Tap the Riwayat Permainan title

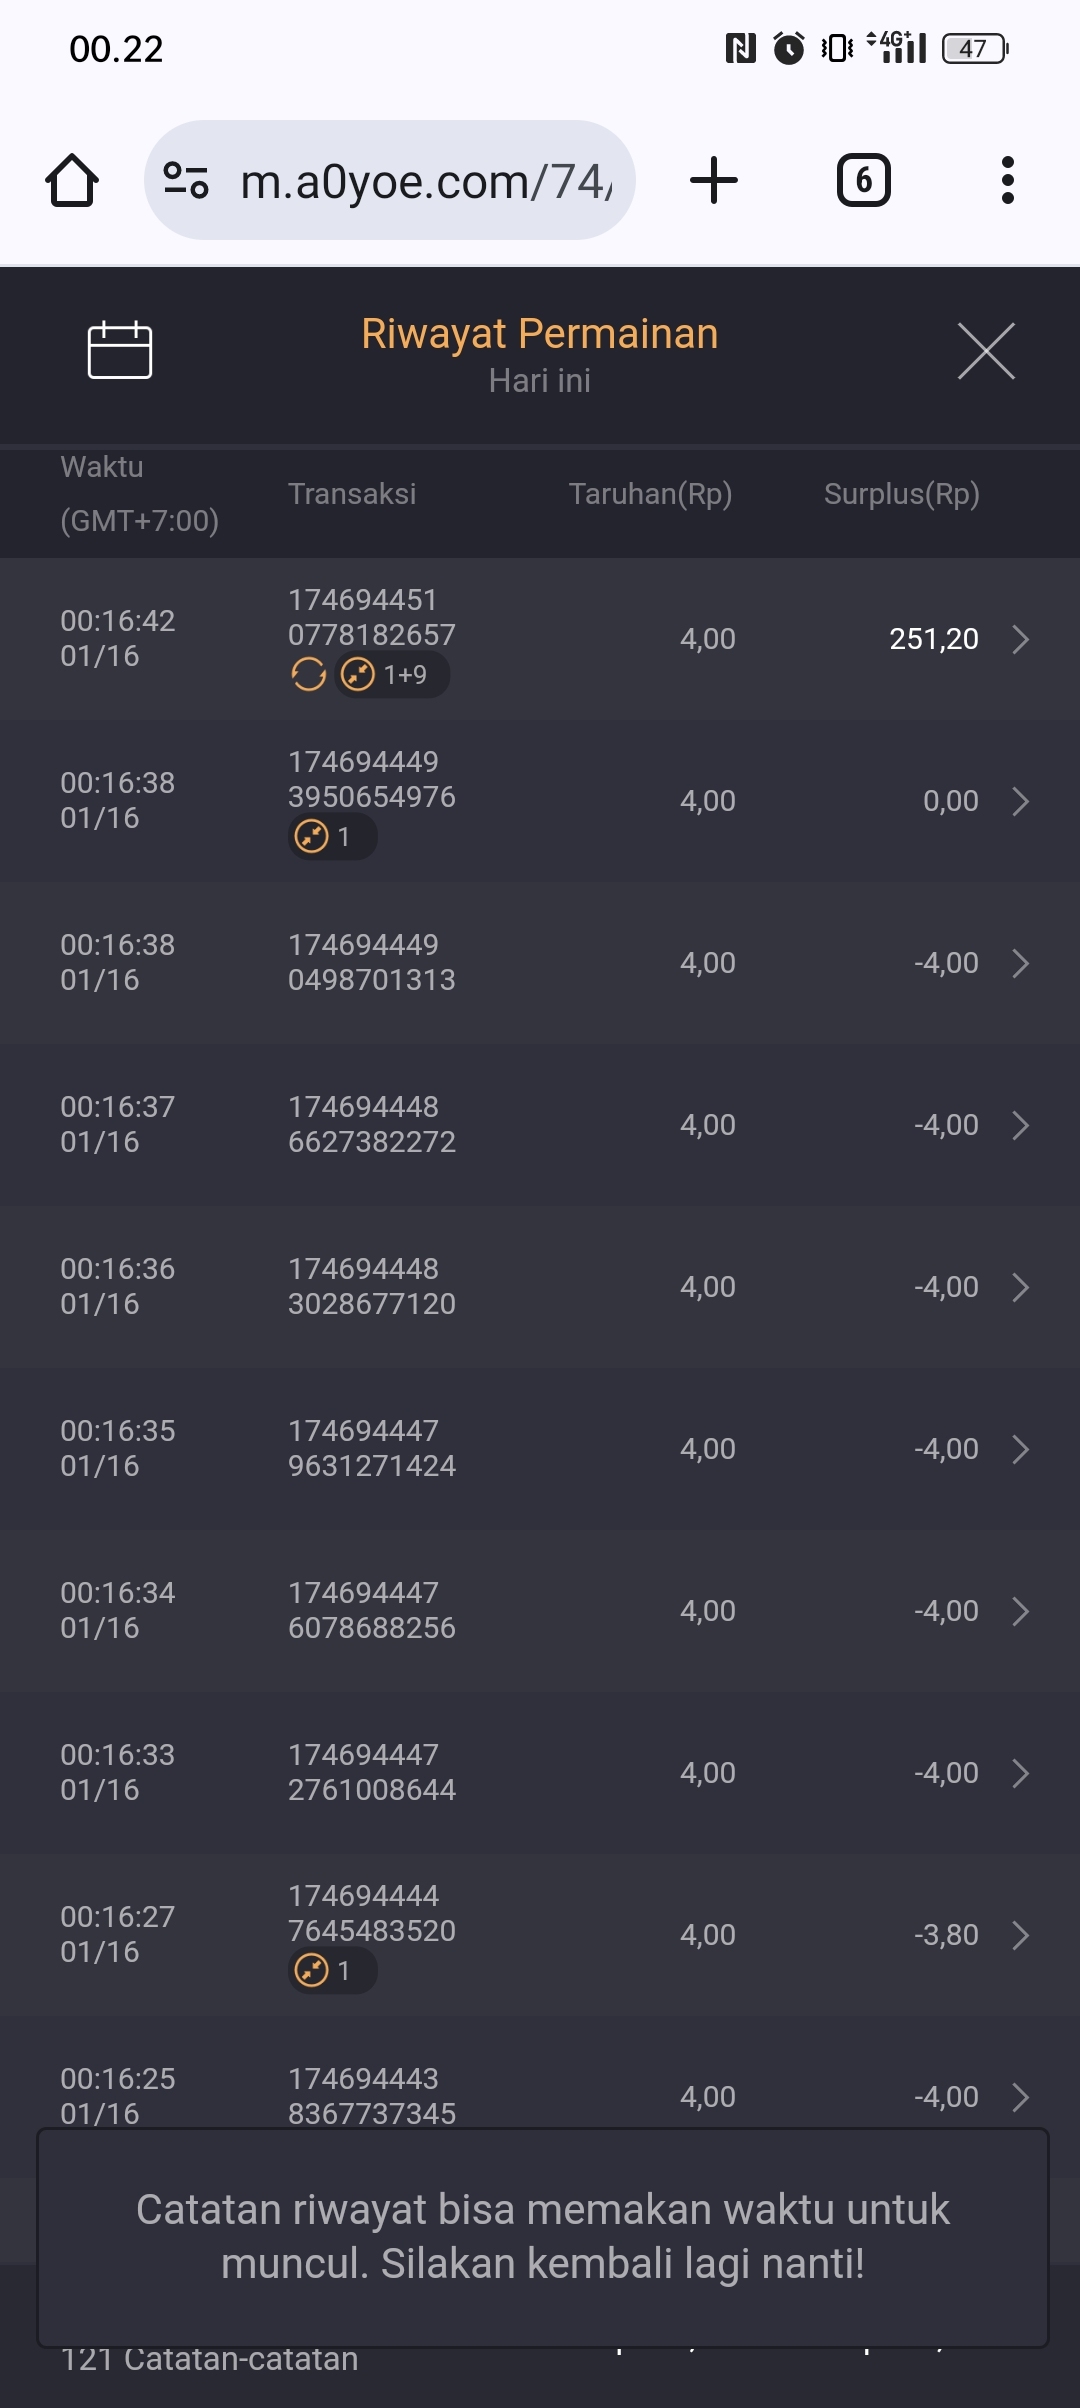[540, 334]
